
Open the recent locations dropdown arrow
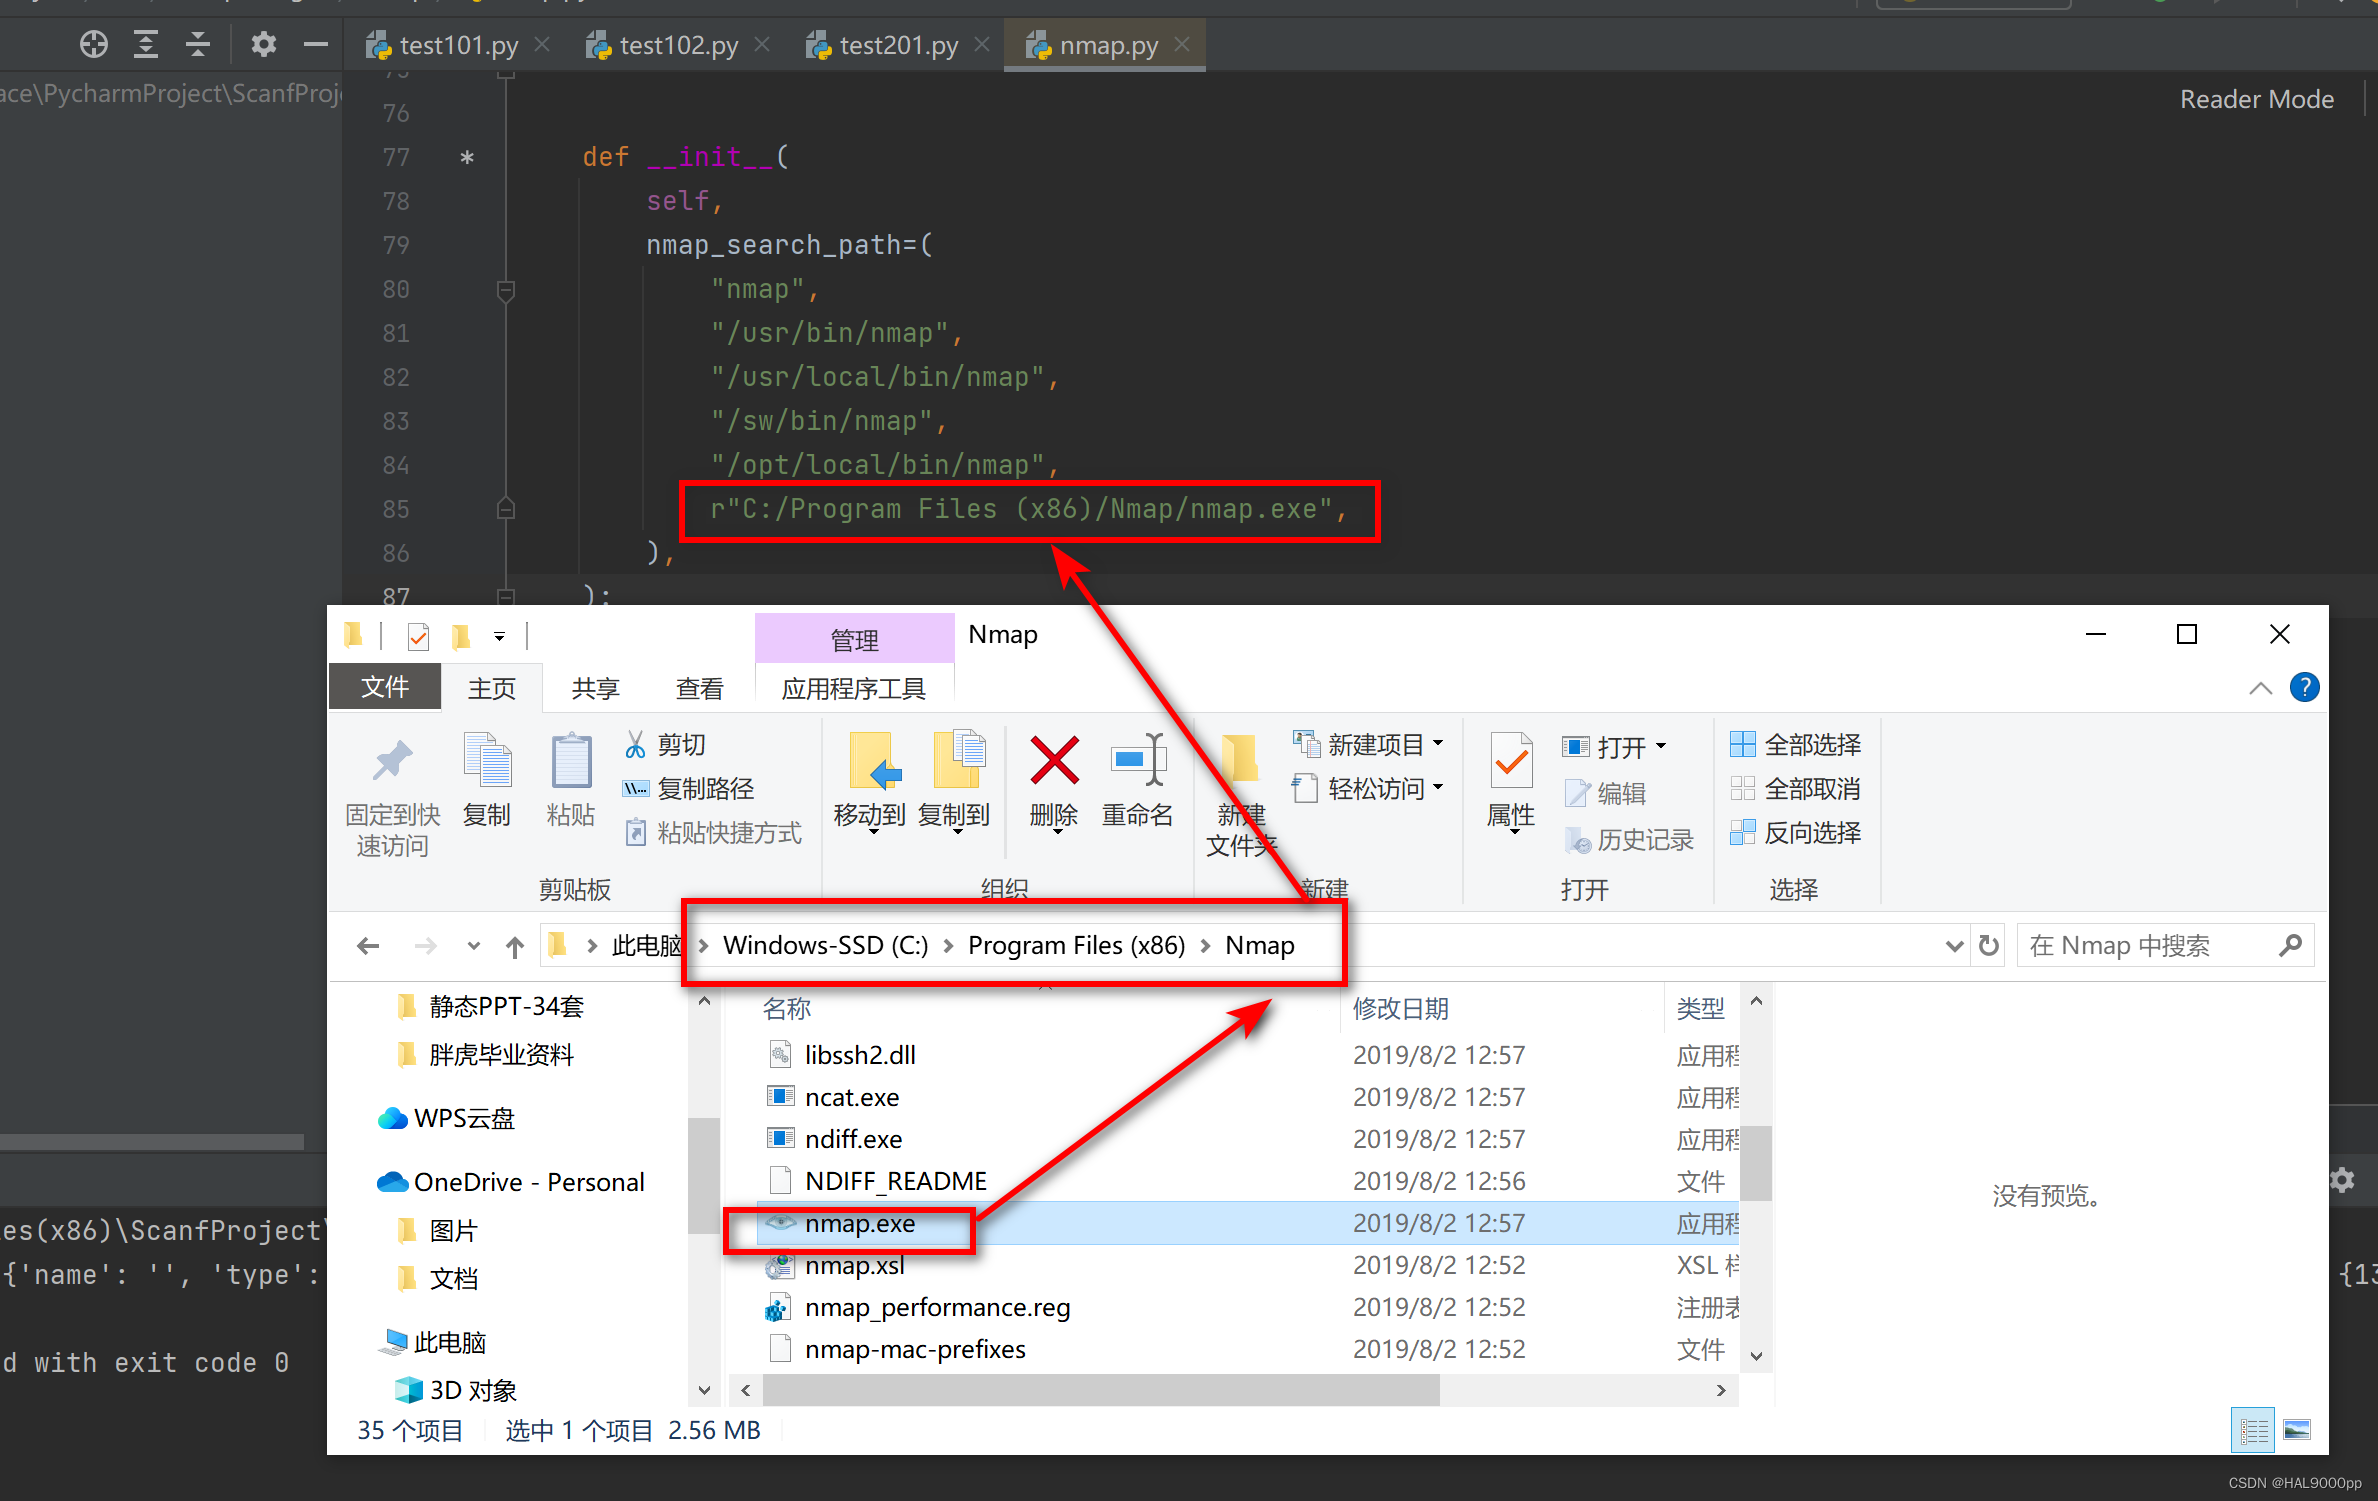473,946
